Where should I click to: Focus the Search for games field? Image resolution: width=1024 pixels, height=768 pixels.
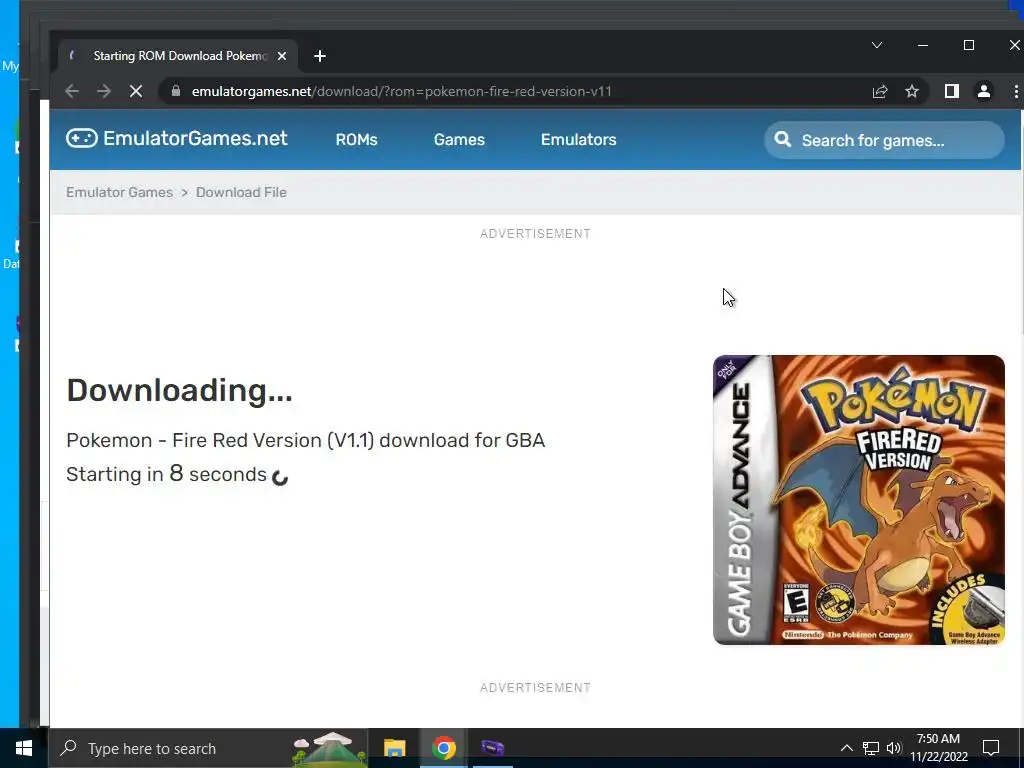pos(884,140)
